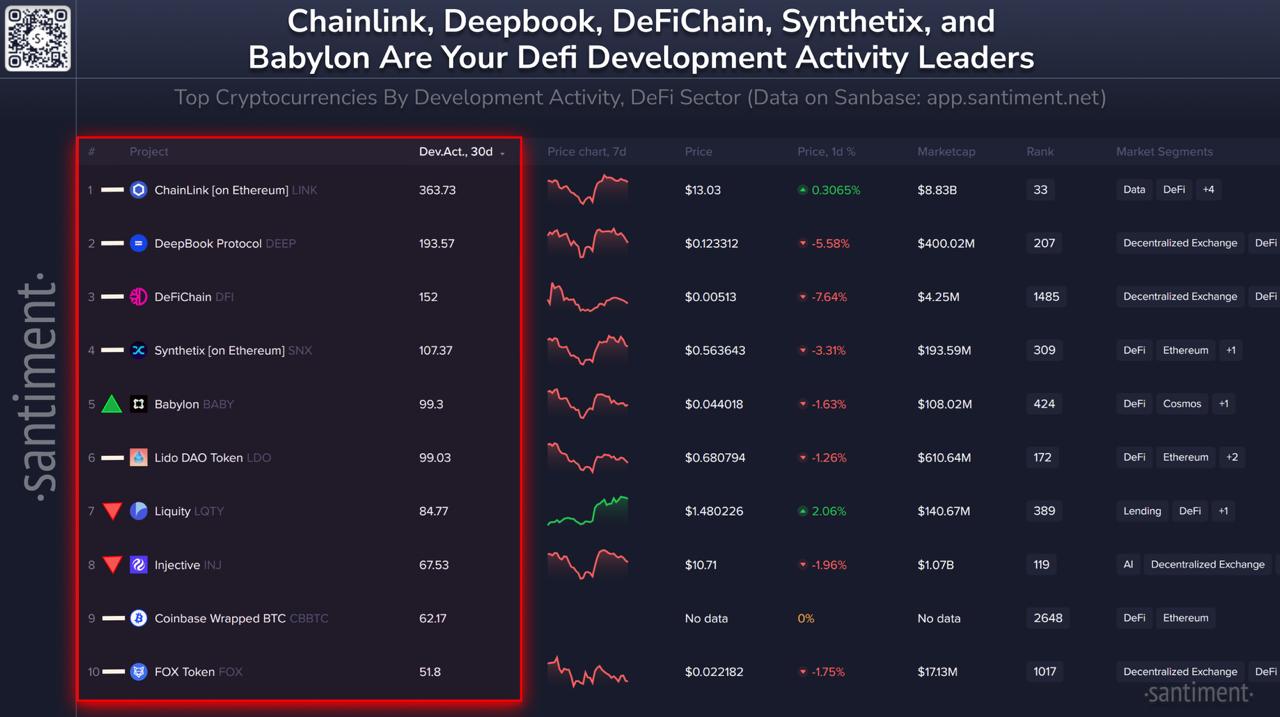This screenshot has height=717, width=1280.
Task: Click the Price, 1d % column header
Action: [x=826, y=152]
